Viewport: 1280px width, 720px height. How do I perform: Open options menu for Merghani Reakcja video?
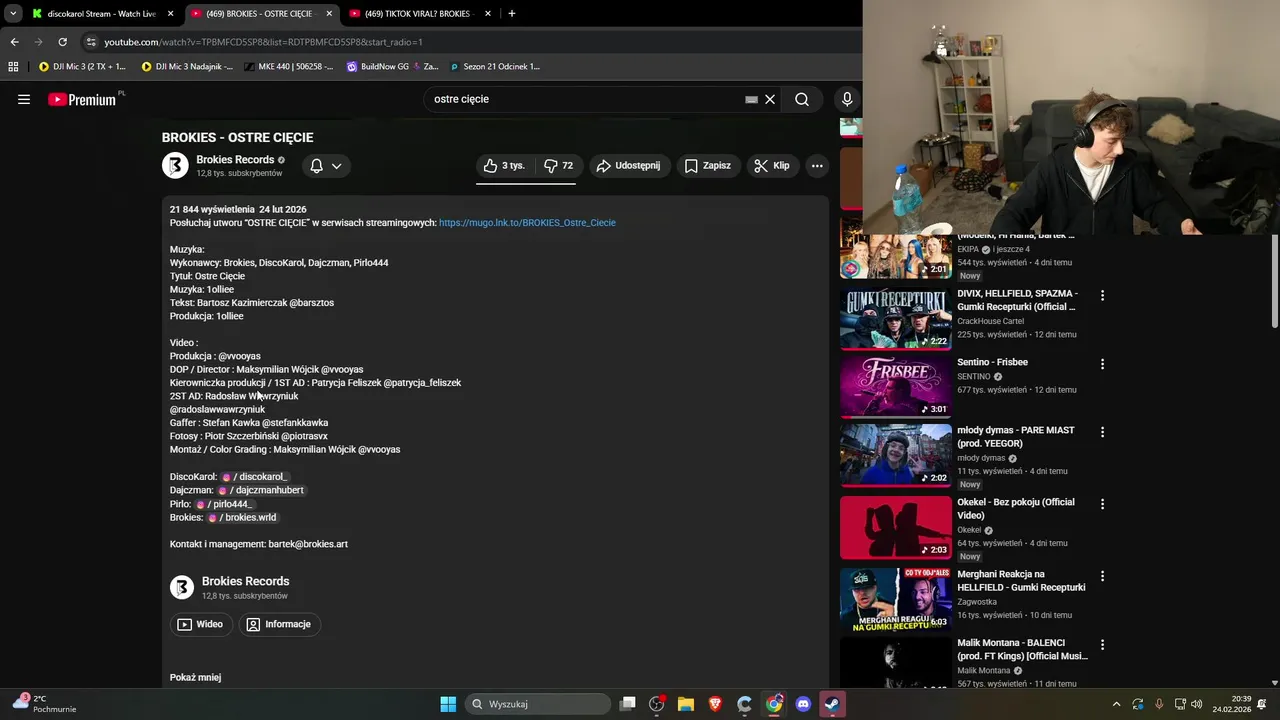pyautogui.click(x=1102, y=576)
